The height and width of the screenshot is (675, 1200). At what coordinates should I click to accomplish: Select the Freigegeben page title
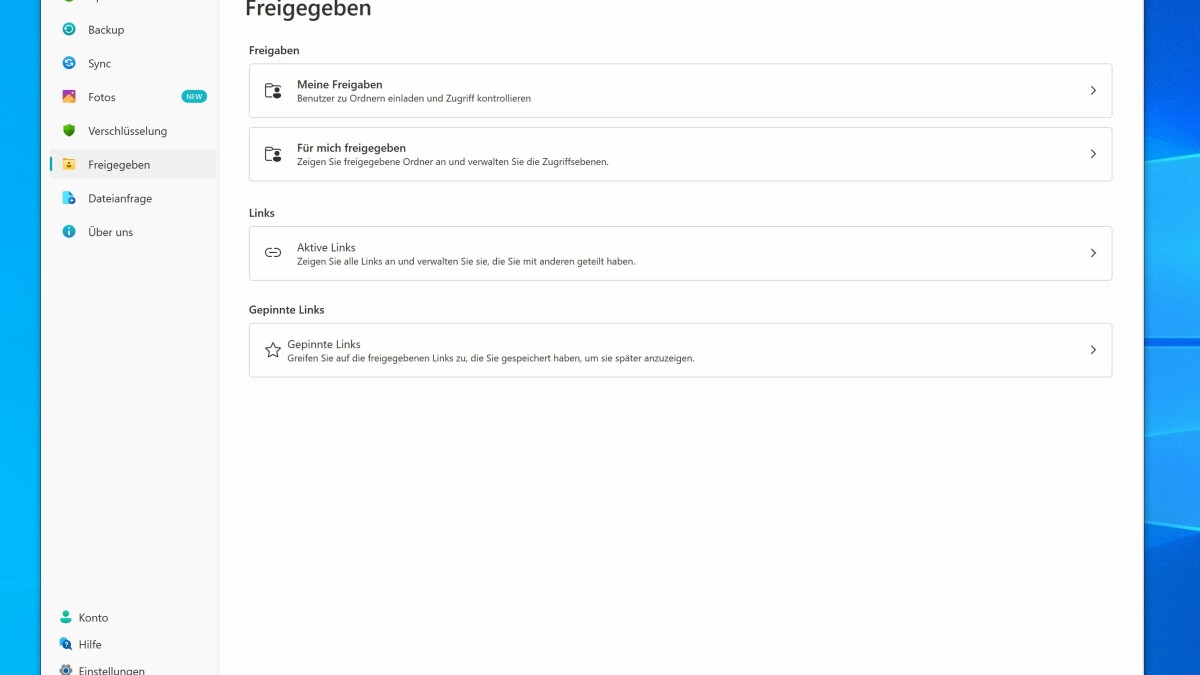pyautogui.click(x=308, y=10)
